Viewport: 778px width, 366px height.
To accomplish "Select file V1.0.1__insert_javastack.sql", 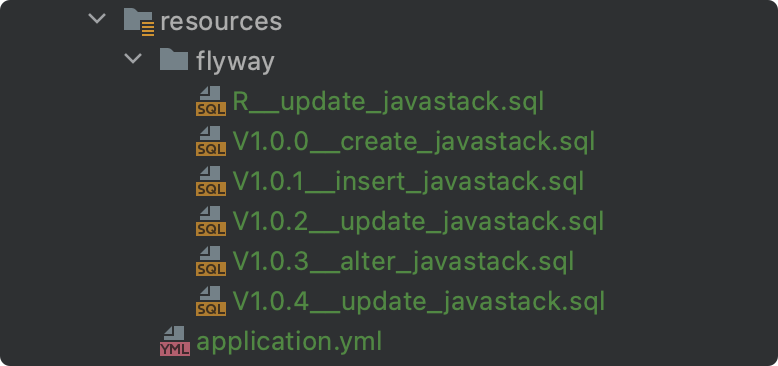I will tap(408, 182).
